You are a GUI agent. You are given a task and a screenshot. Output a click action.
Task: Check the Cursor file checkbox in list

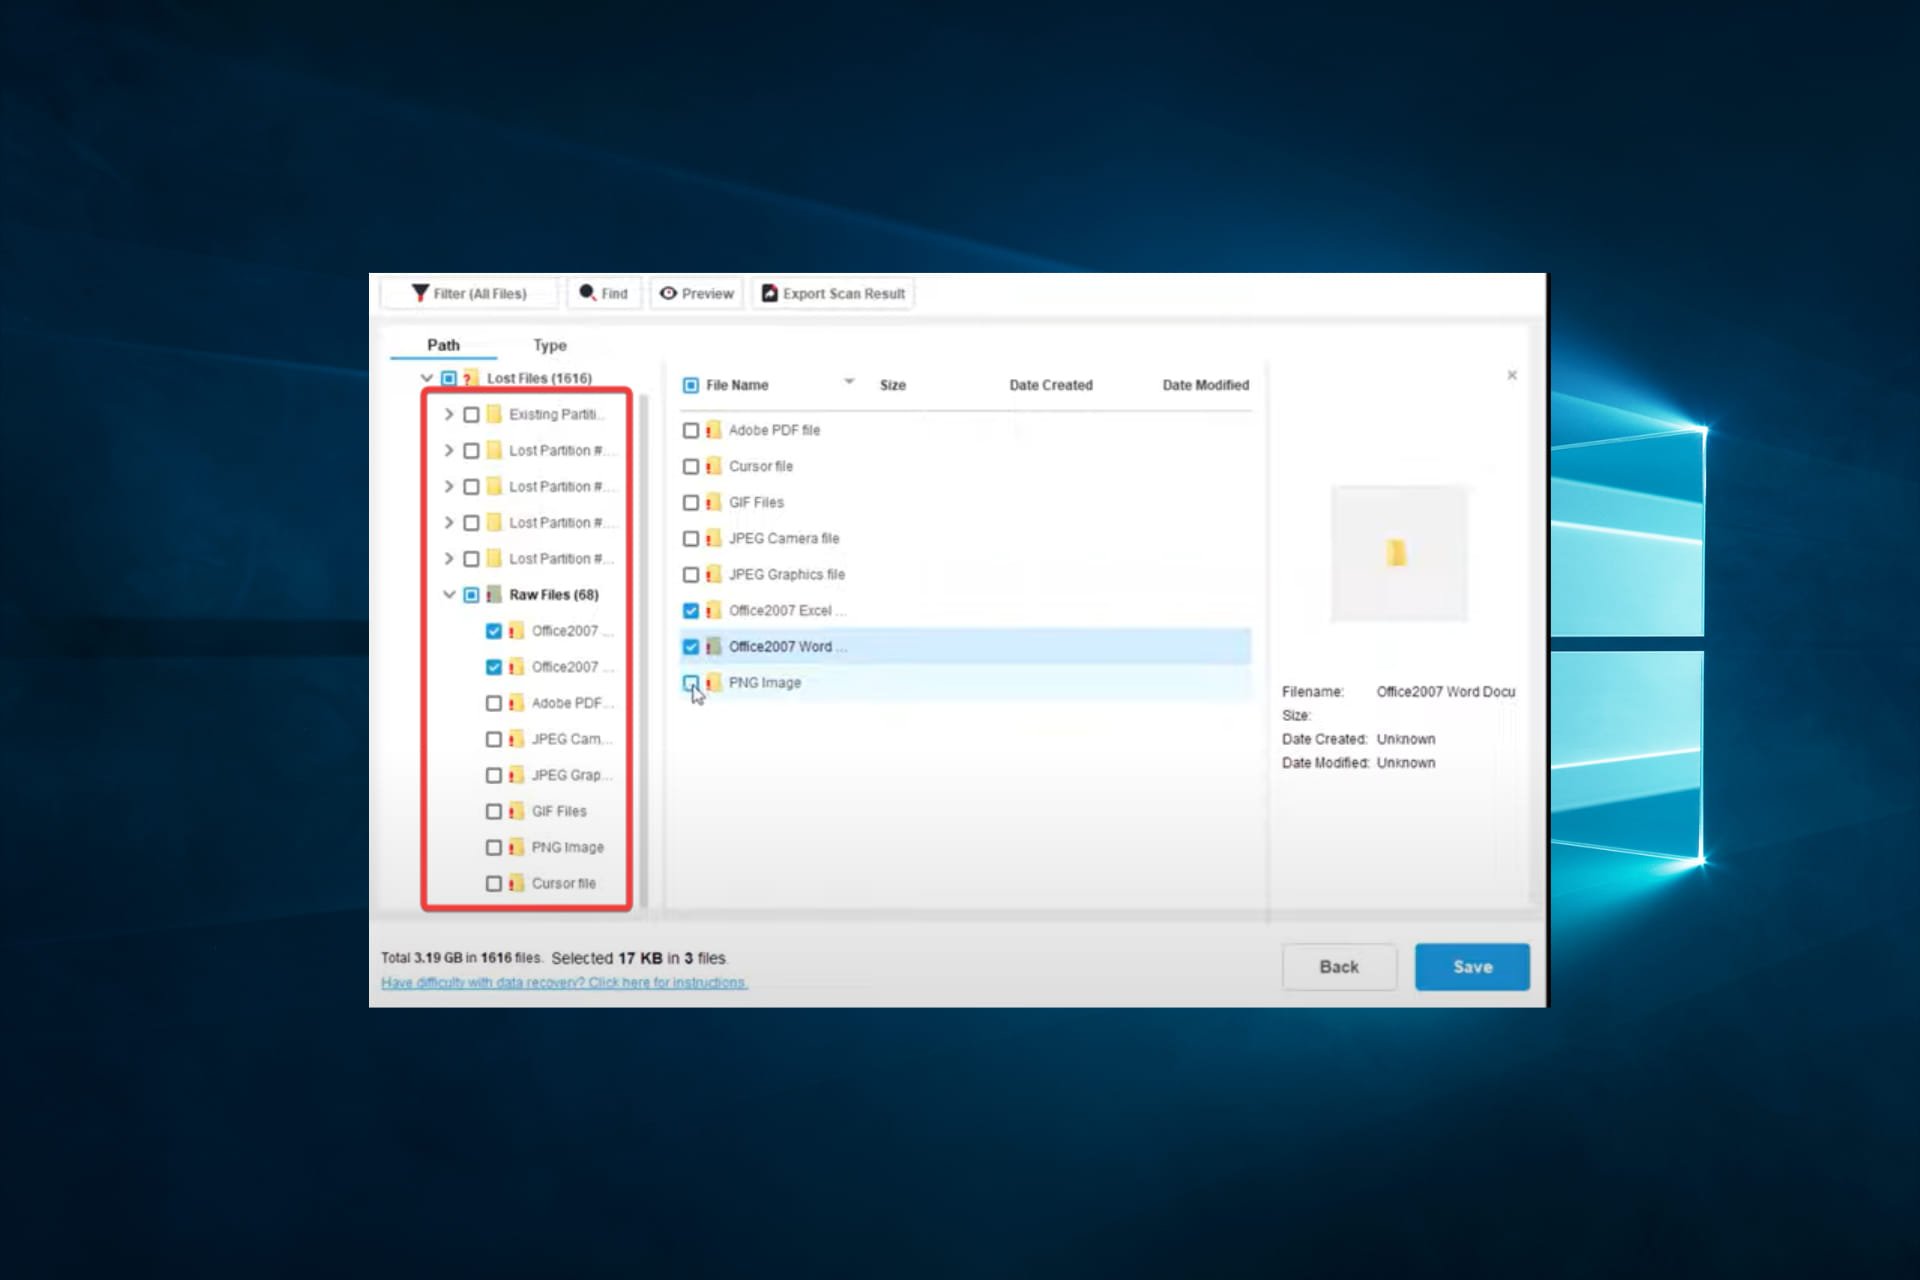pyautogui.click(x=691, y=466)
